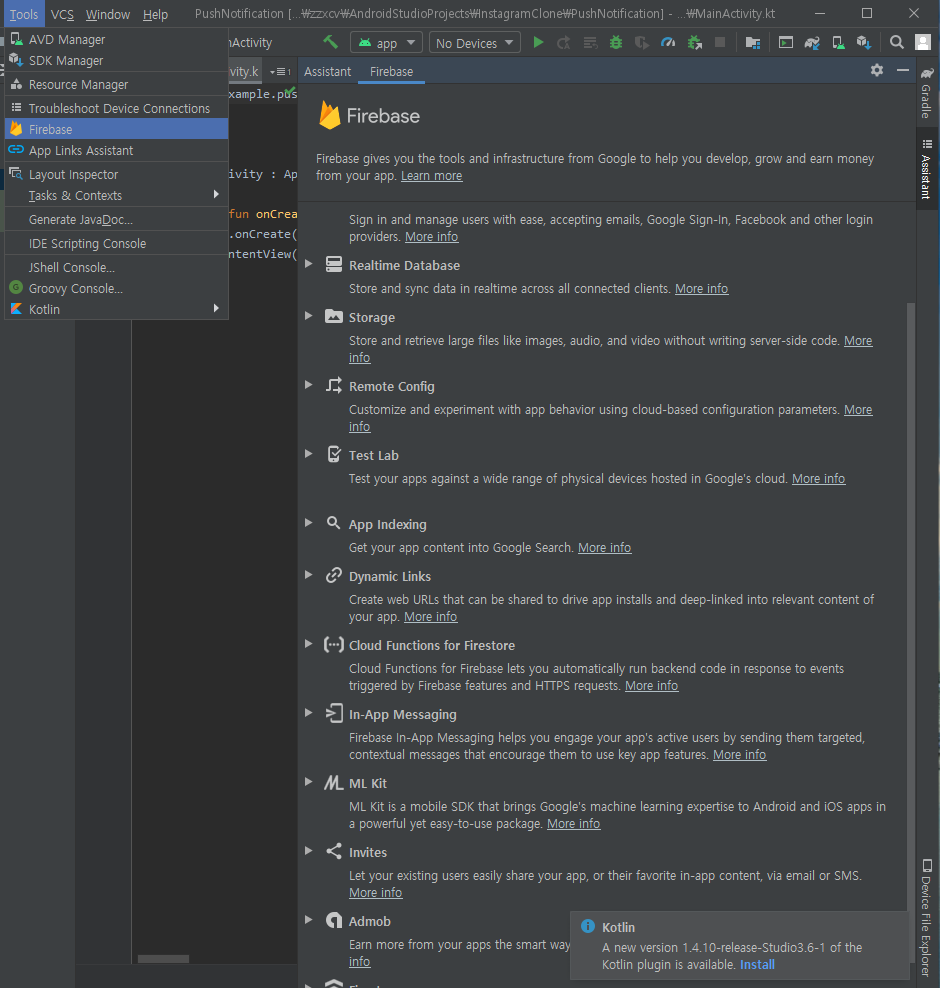Start debugging with the green bug icon

pyautogui.click(x=616, y=42)
